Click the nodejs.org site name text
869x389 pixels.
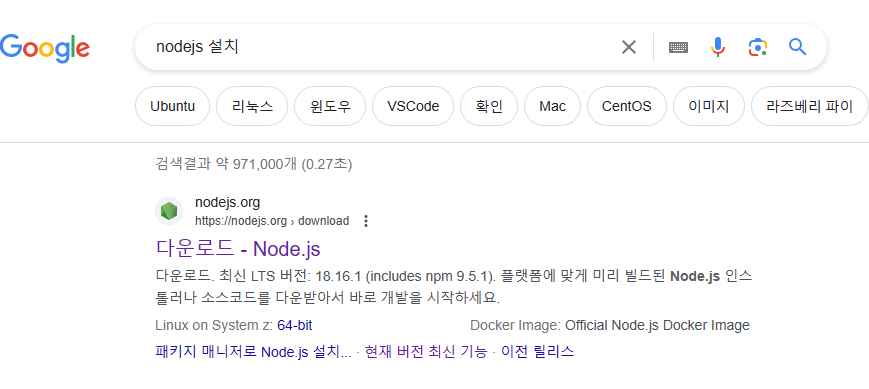pyautogui.click(x=227, y=202)
